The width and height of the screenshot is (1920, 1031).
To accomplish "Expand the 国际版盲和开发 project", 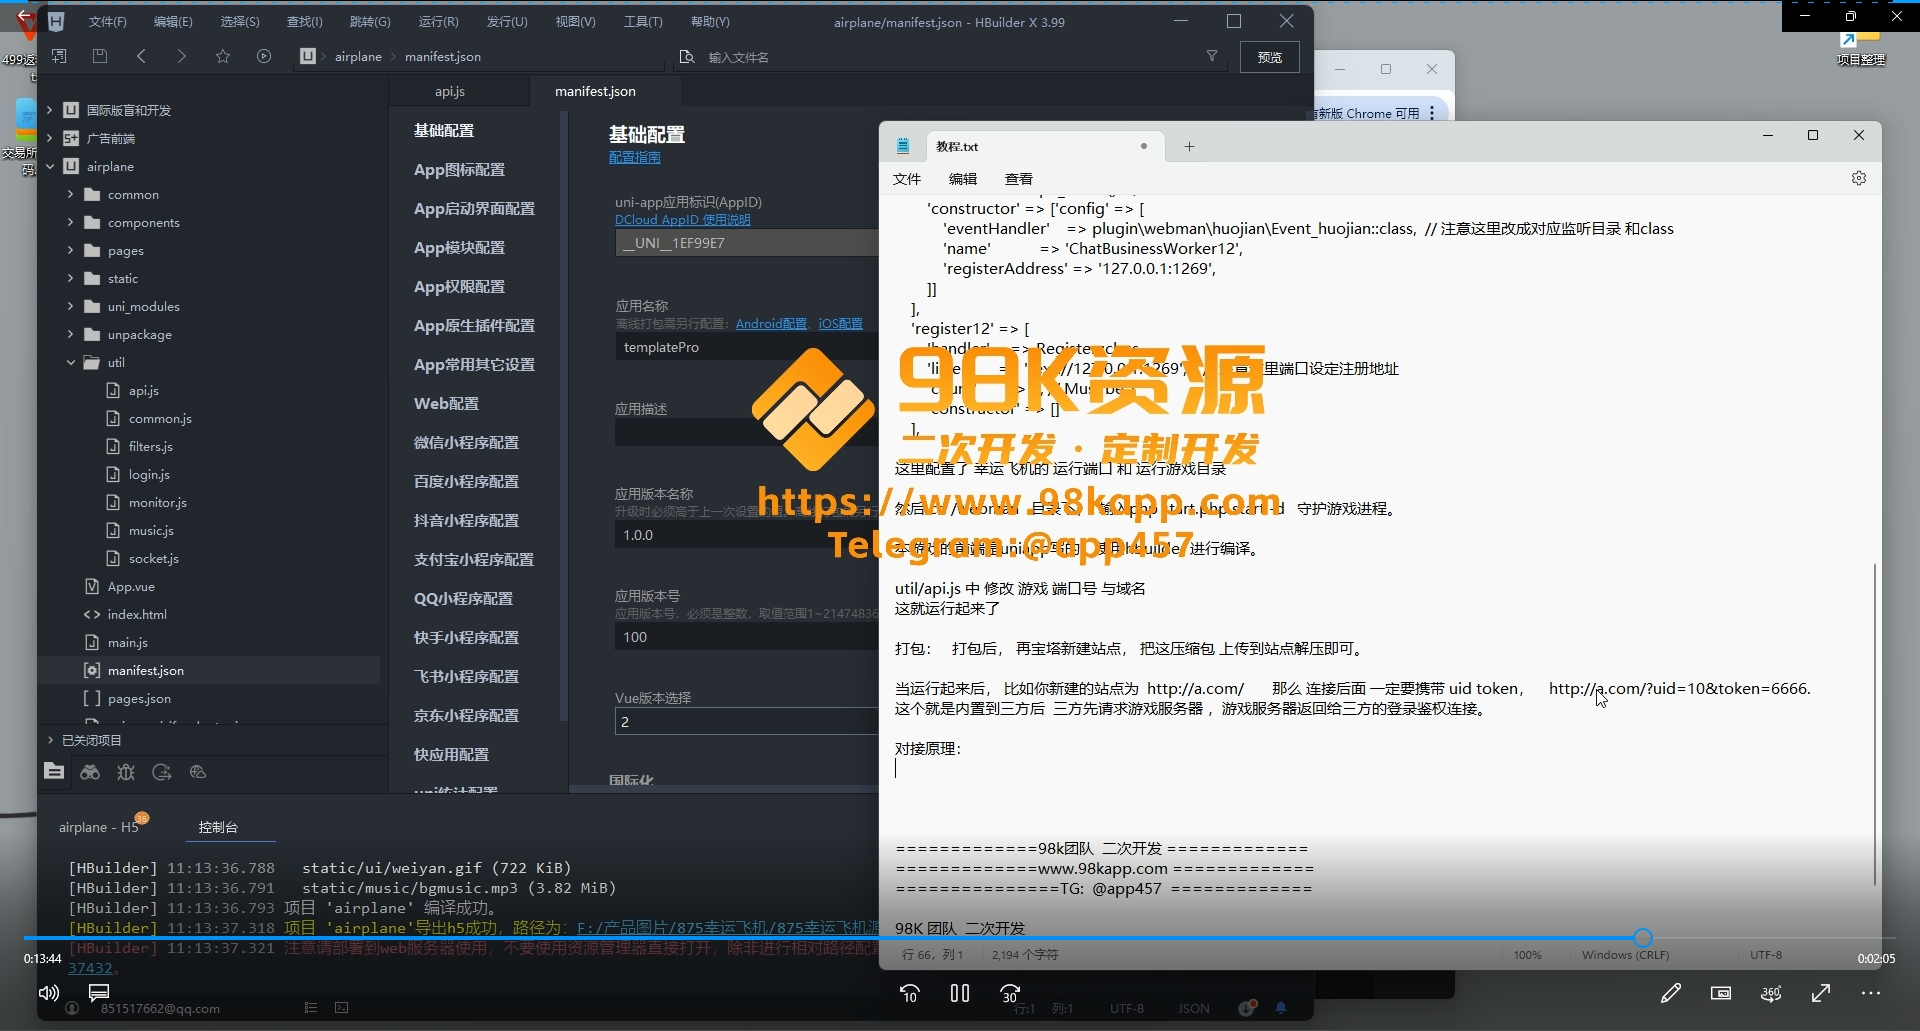I will (x=49, y=110).
